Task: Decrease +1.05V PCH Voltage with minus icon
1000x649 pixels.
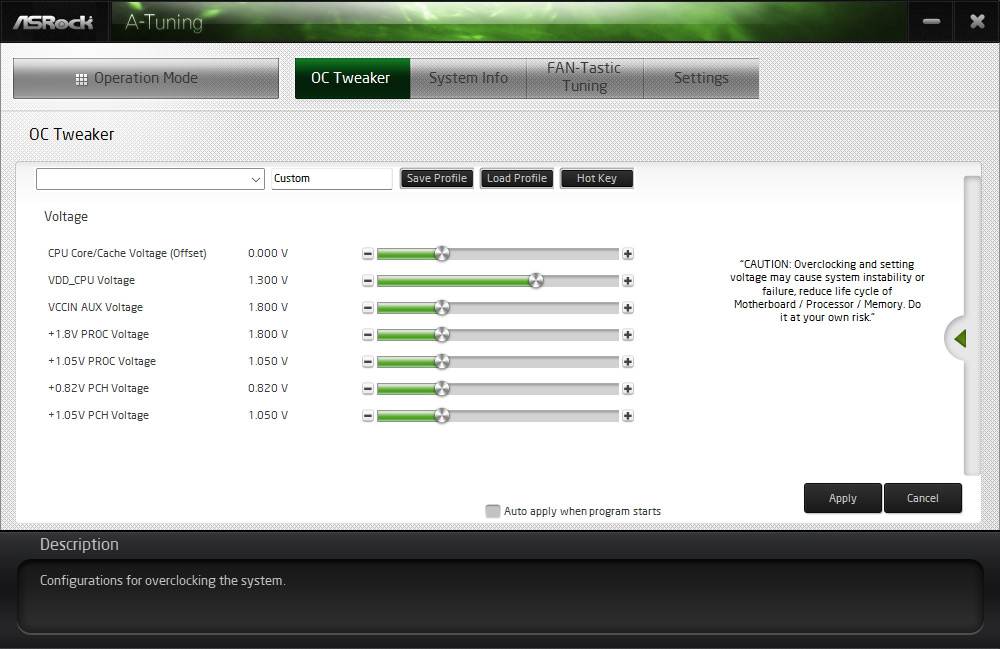Action: [367, 416]
